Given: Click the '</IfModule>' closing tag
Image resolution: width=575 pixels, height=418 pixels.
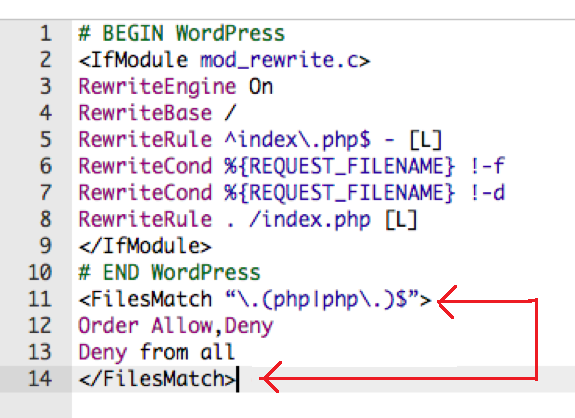Looking at the screenshot, I should pos(145,246).
